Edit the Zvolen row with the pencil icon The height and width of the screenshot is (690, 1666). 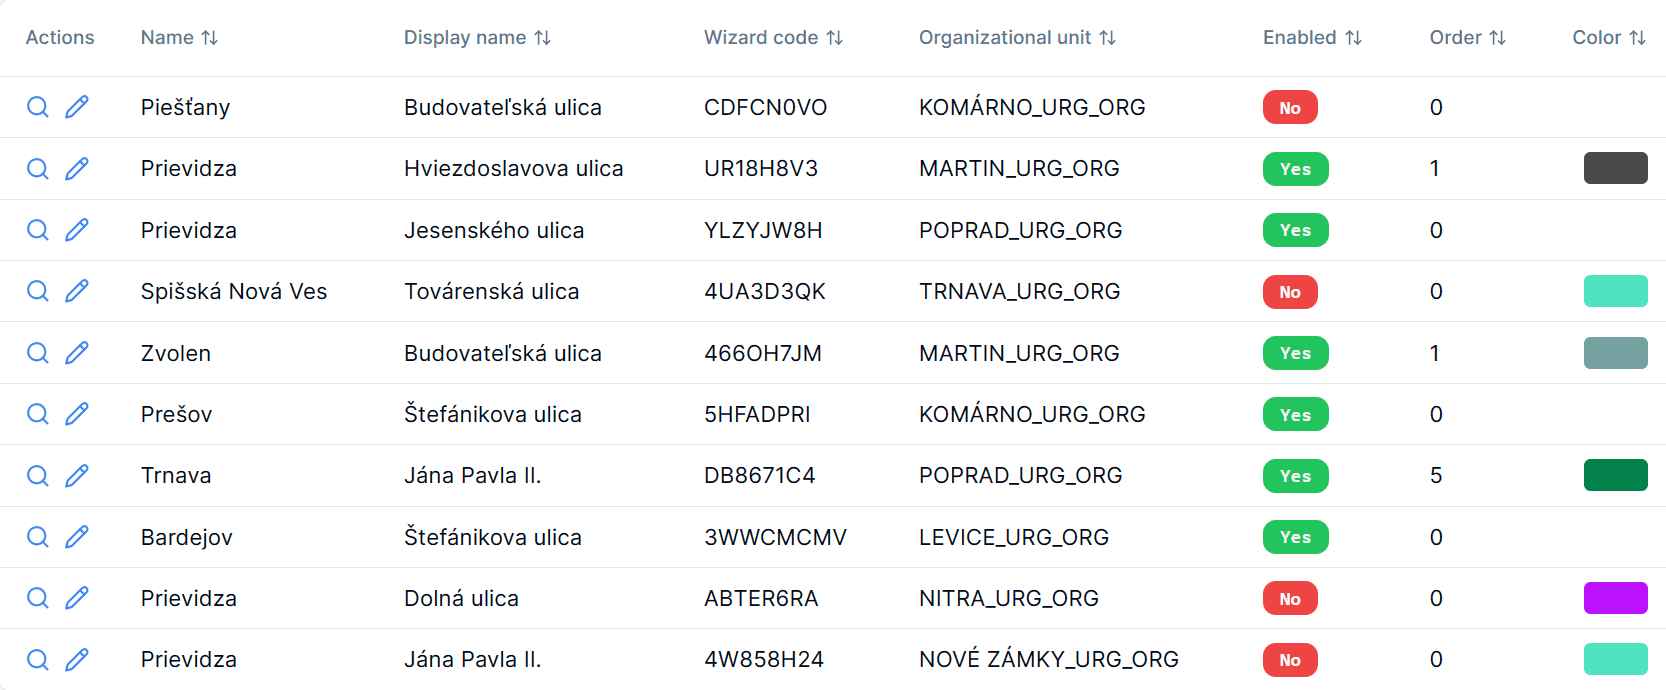click(77, 353)
